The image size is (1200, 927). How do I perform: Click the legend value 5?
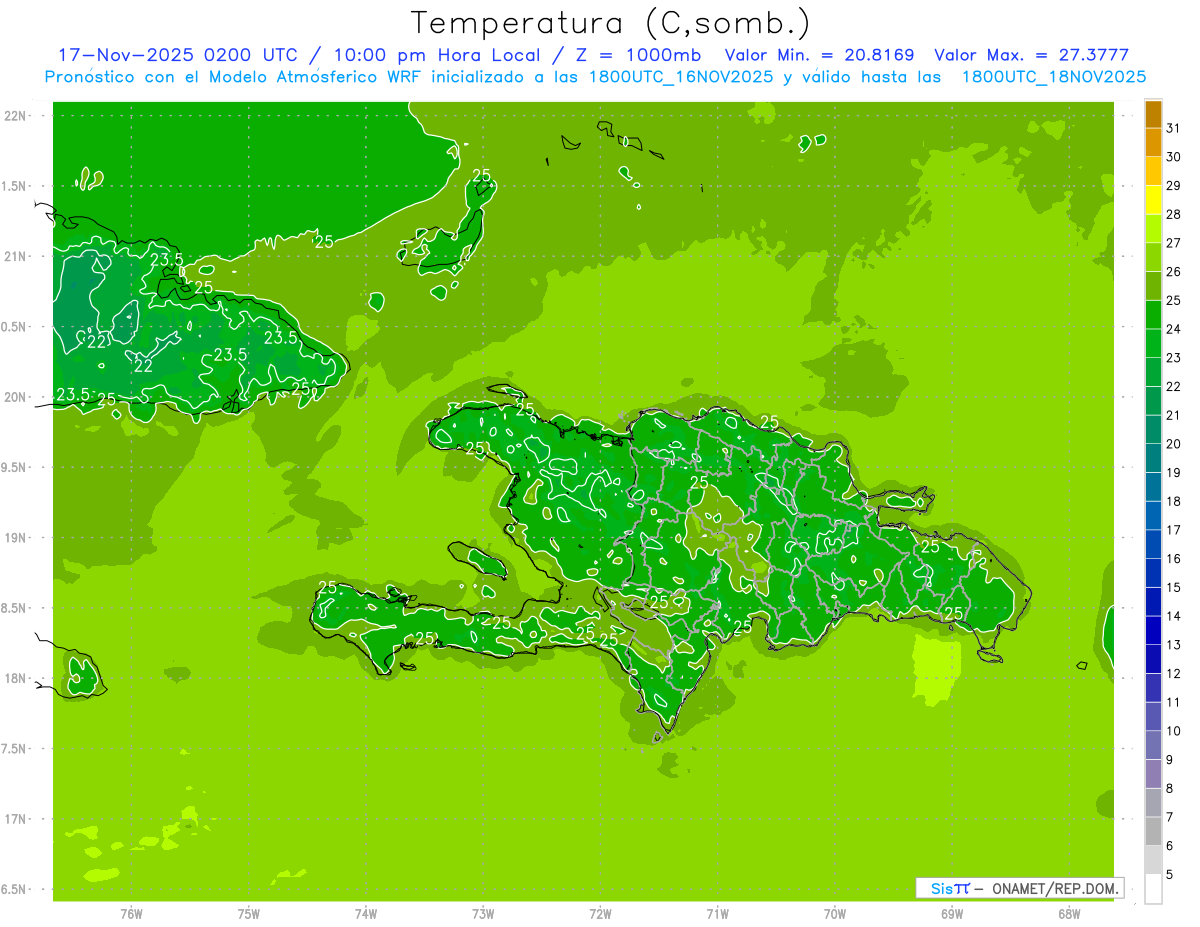coord(1170,875)
